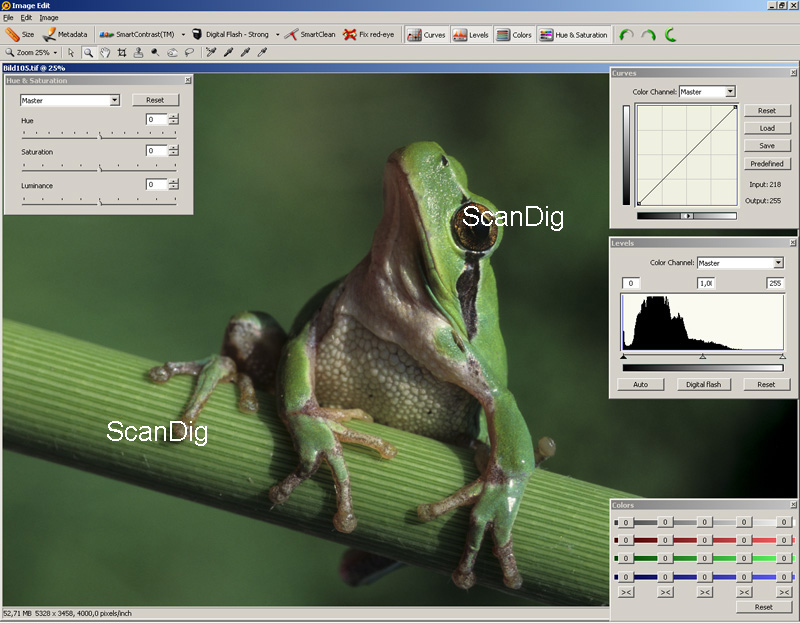Open Predefined curves
800x624 pixels.
(767, 164)
